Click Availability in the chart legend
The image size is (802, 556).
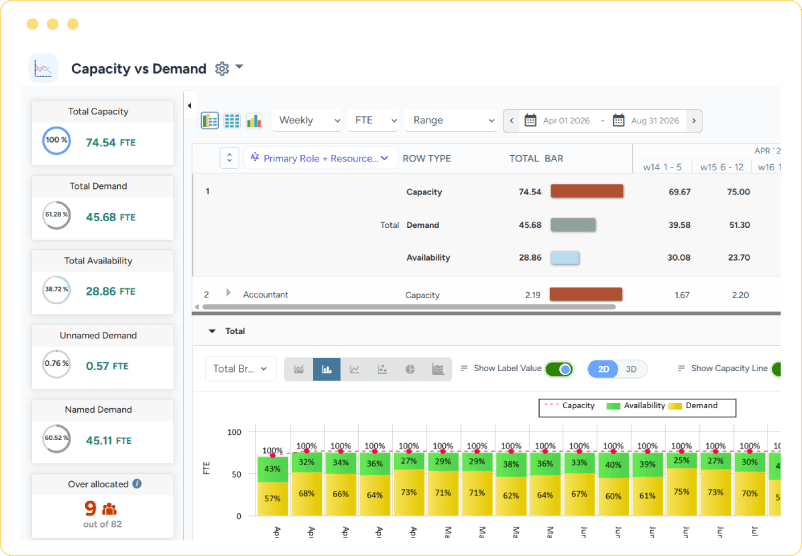click(636, 405)
